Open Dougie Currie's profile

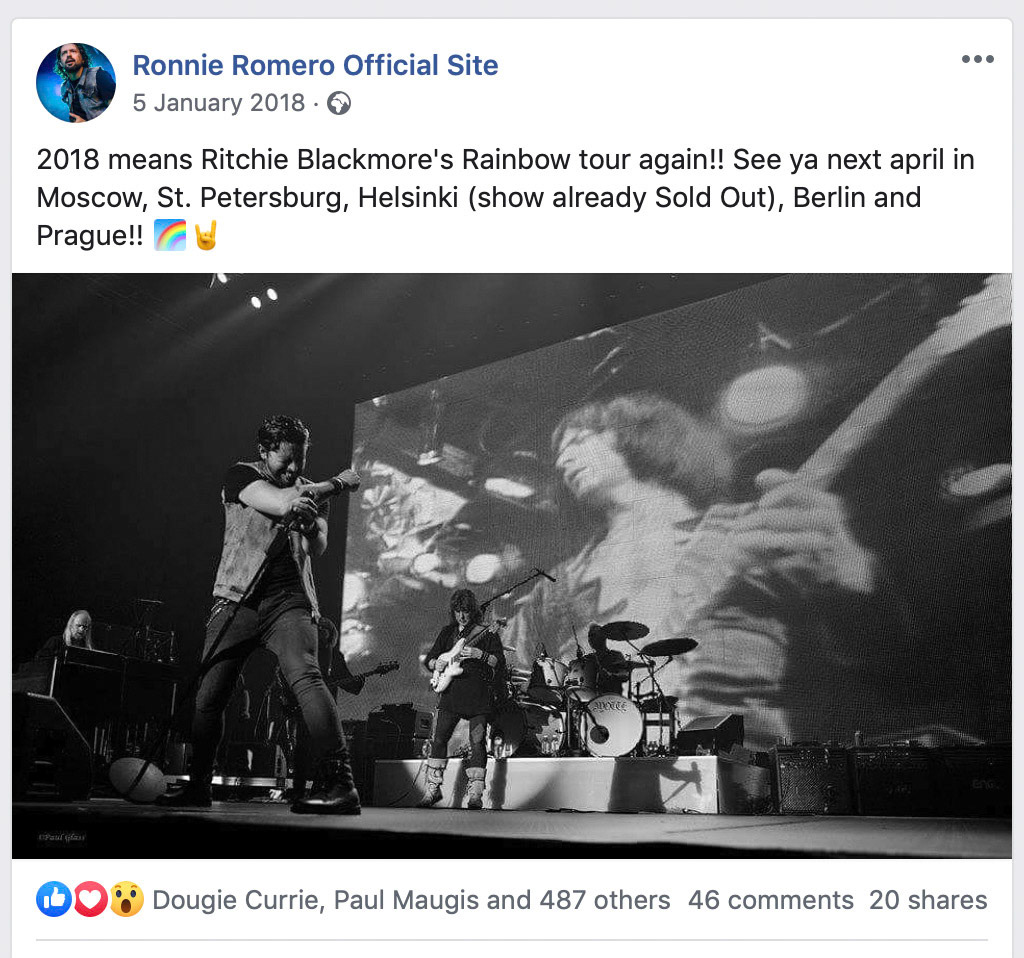point(237,900)
